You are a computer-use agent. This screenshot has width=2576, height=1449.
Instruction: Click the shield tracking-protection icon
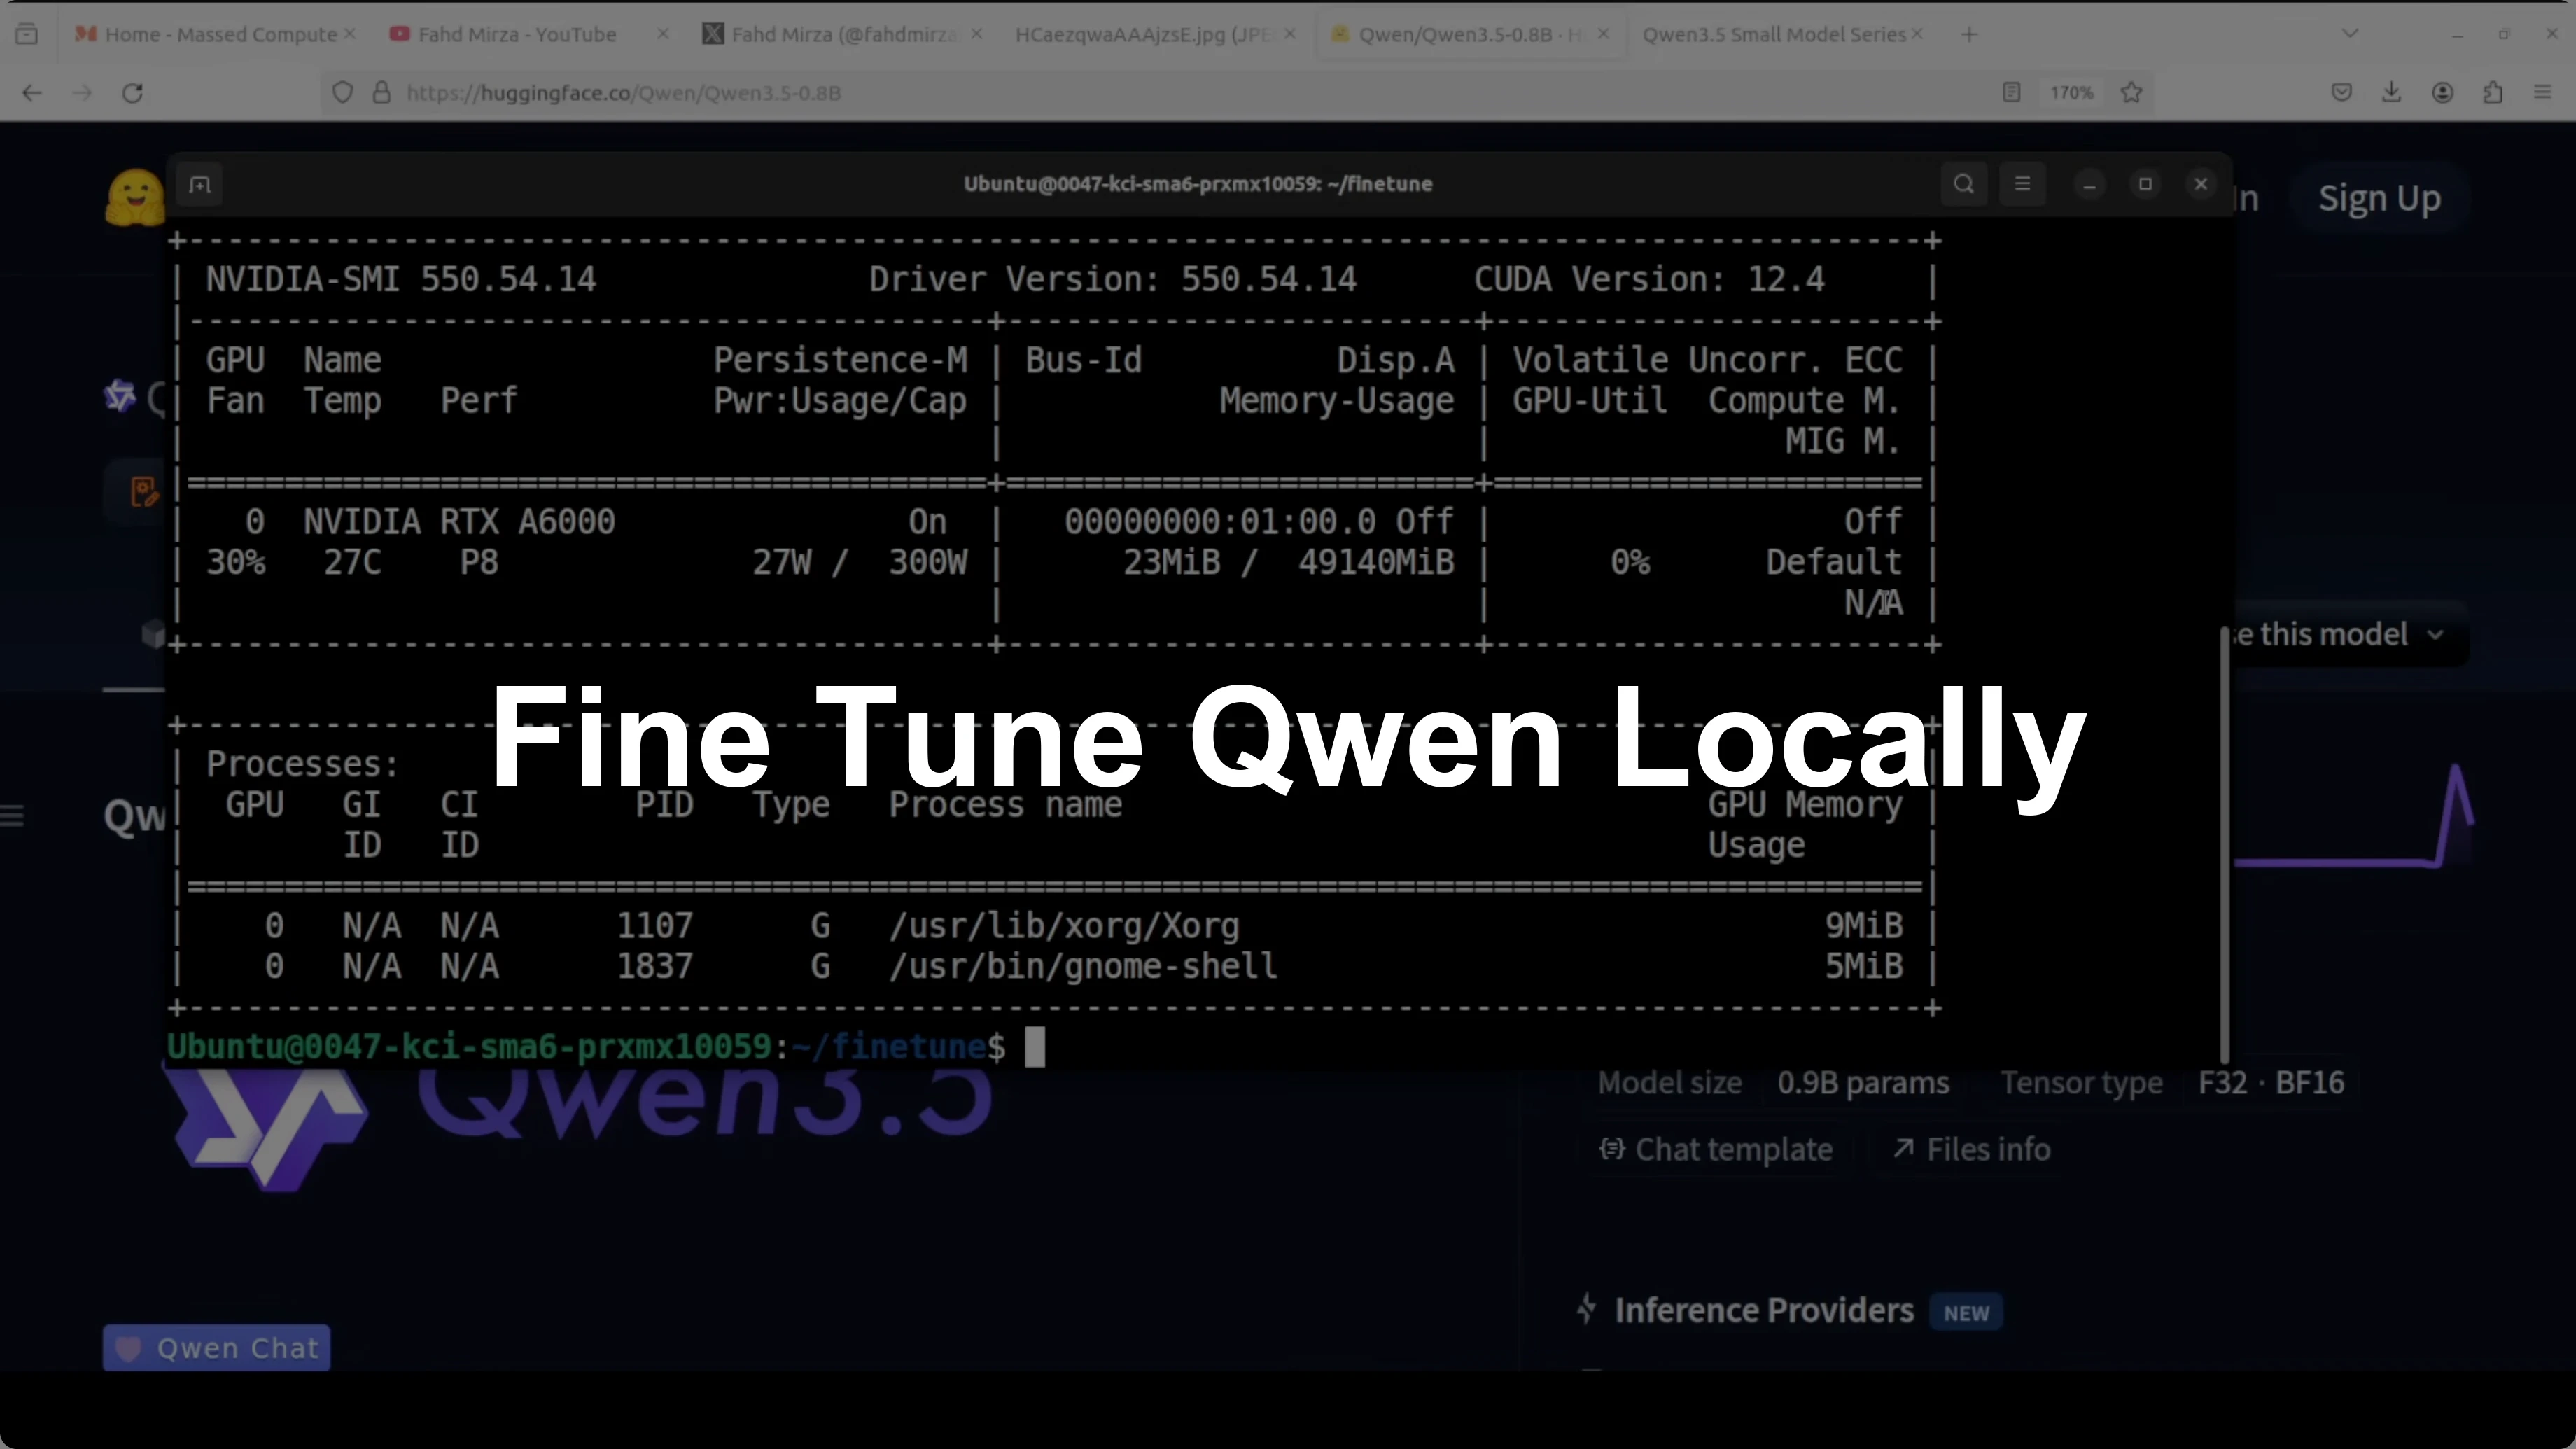coord(343,92)
